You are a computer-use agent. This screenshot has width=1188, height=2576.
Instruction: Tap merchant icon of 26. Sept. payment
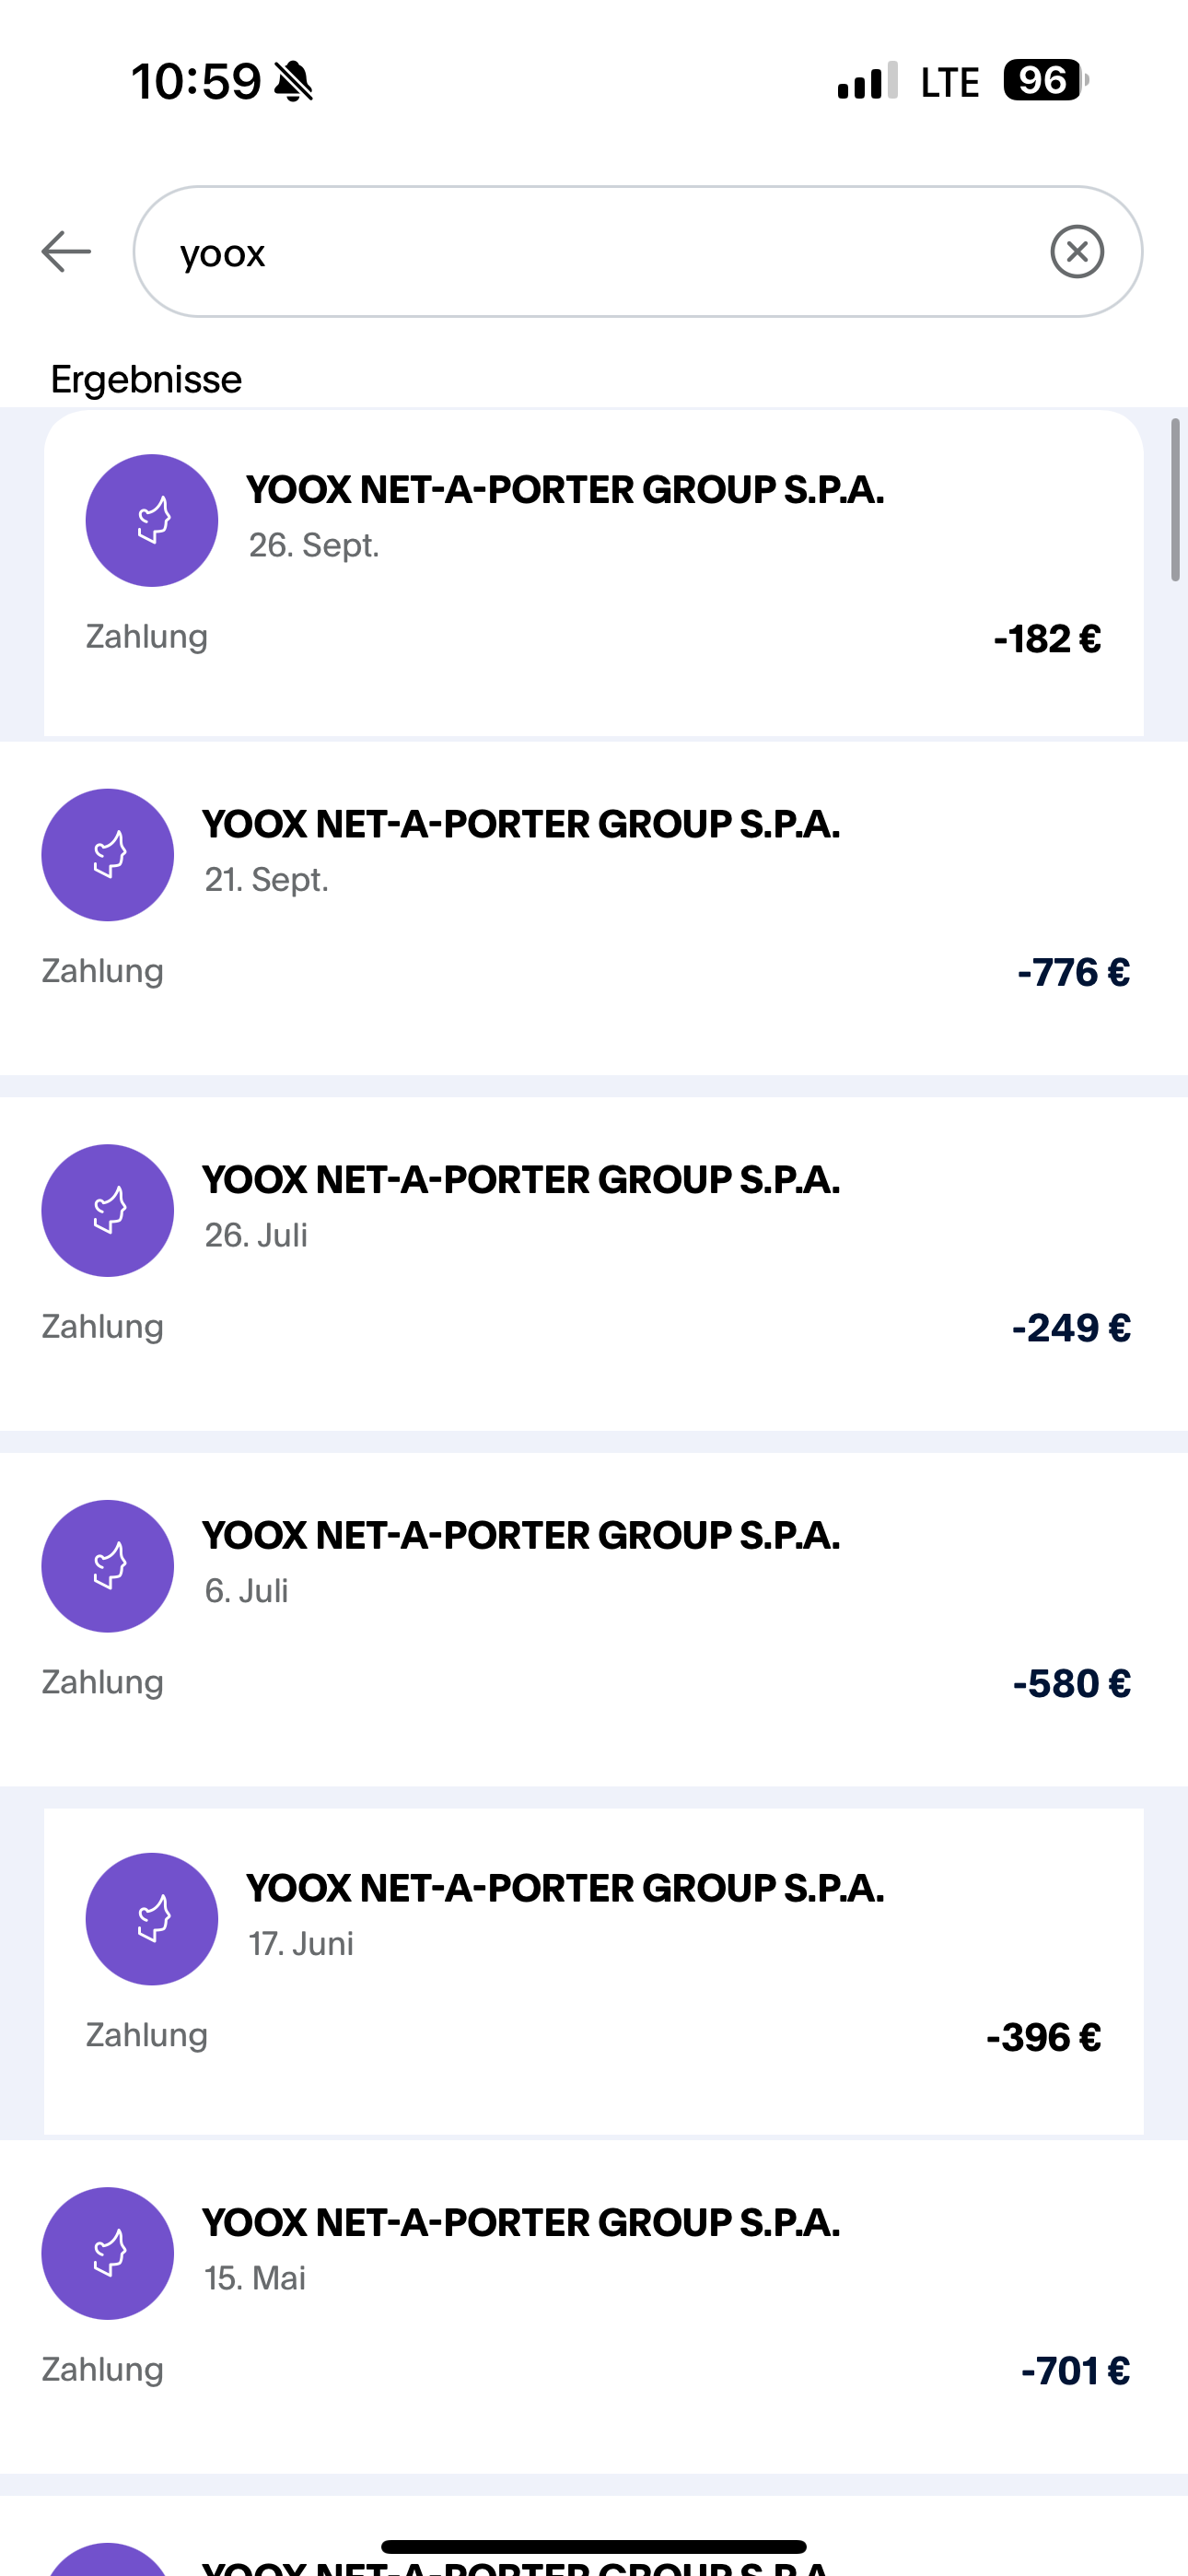point(152,520)
